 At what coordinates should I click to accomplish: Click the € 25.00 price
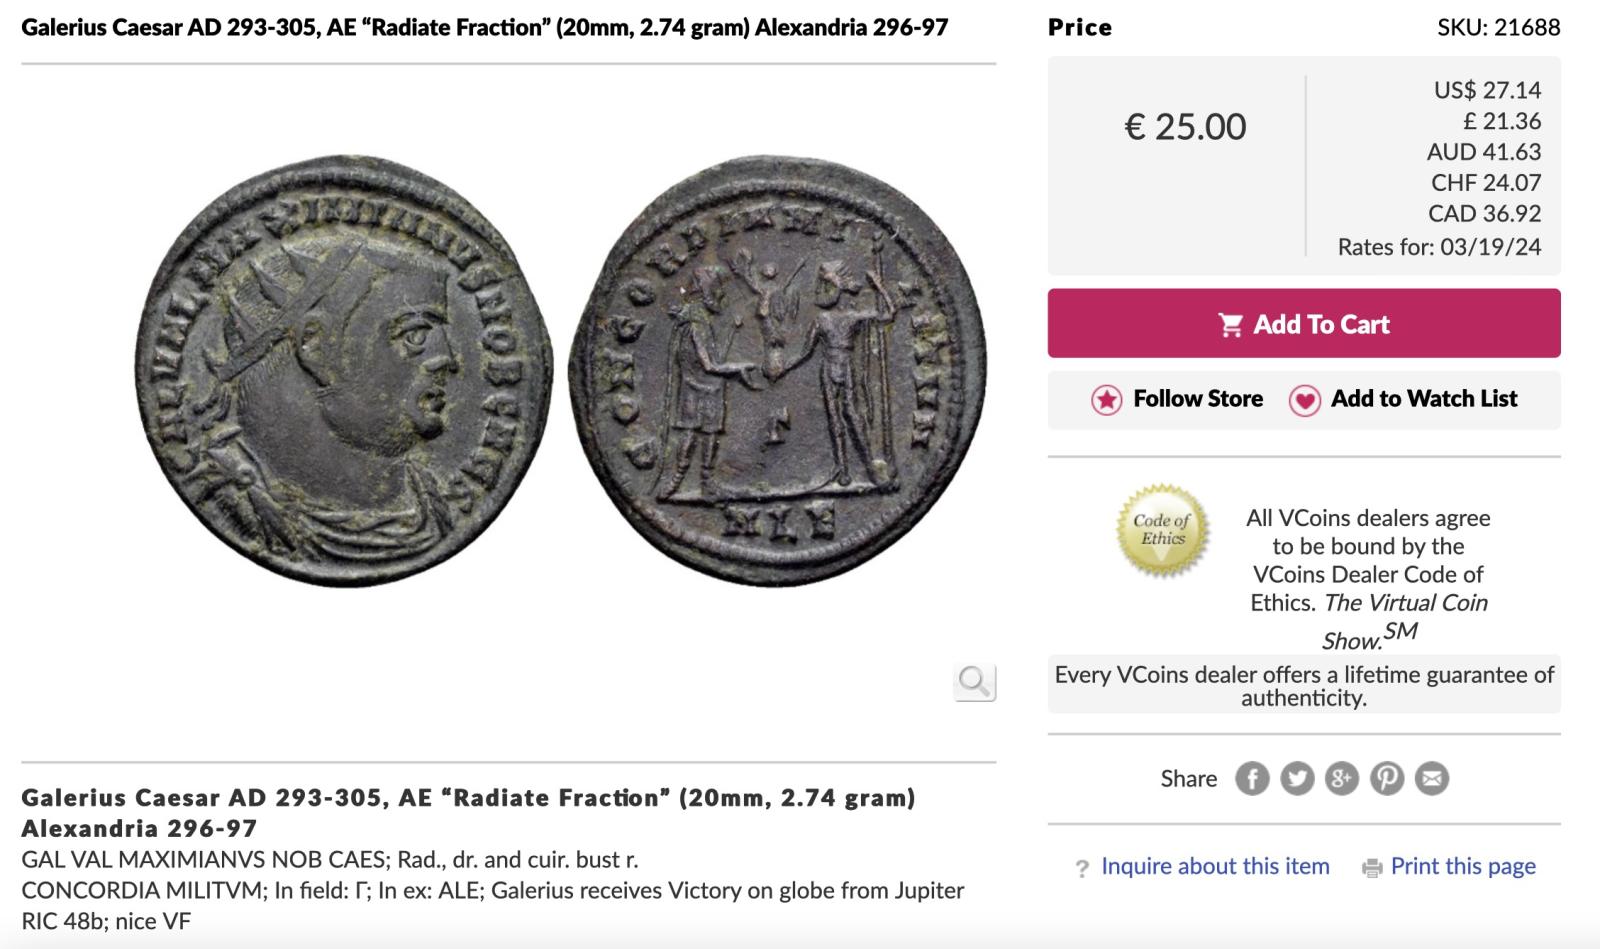tap(1185, 127)
